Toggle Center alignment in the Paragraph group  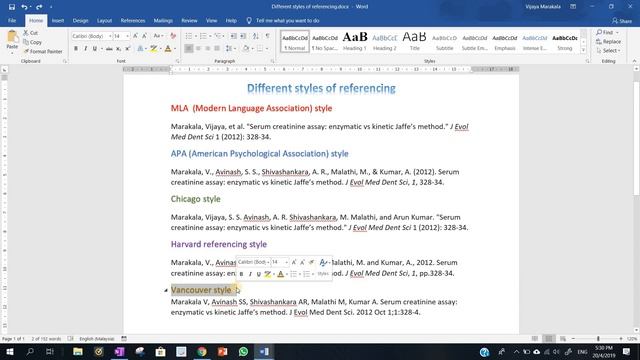coord(198,49)
